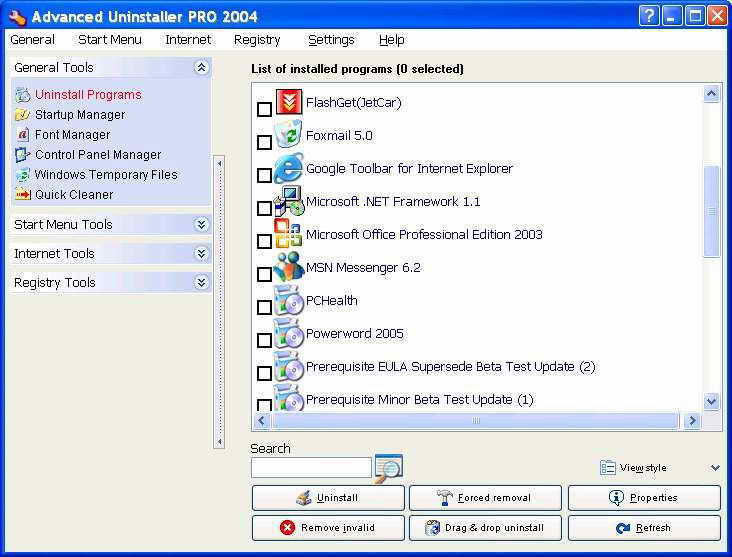
Task: Expand the Start Menu Tools section
Action: (x=201, y=225)
